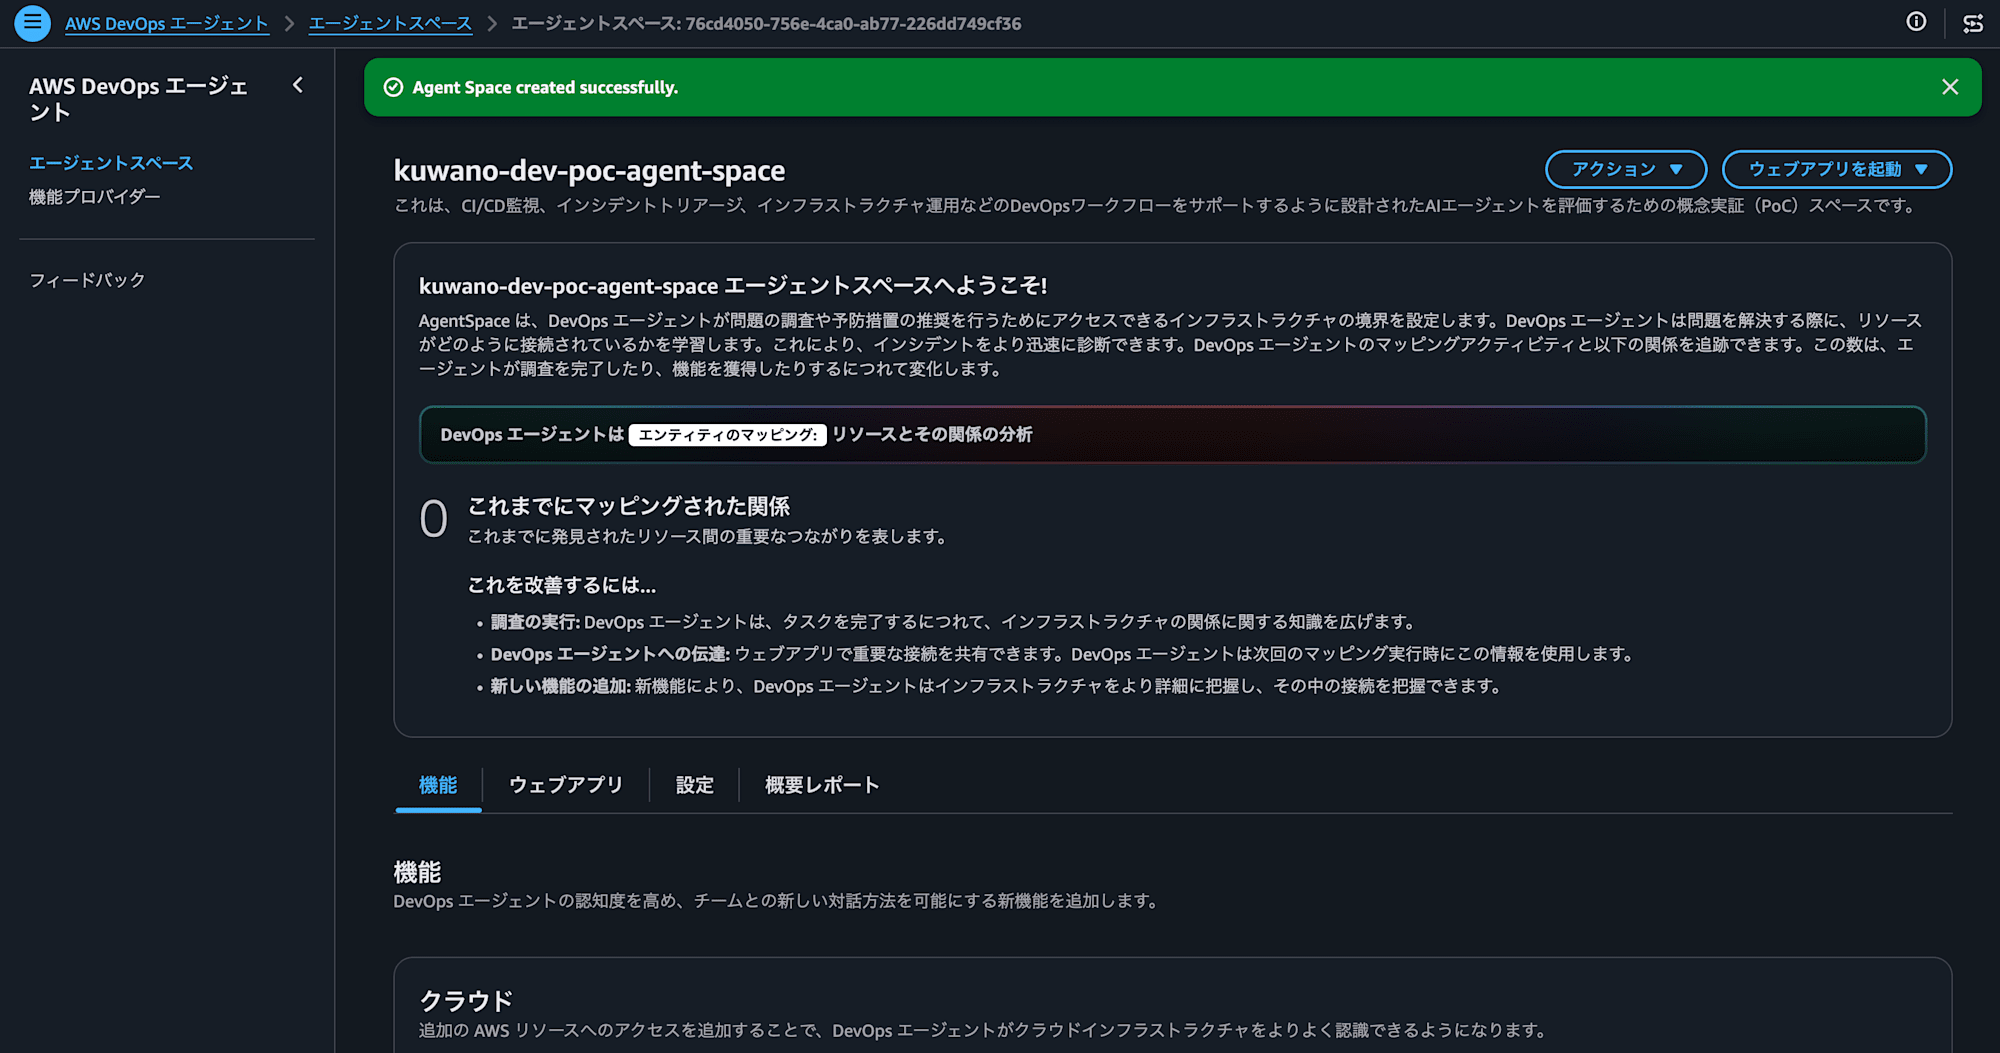This screenshot has width=2000, height=1053.
Task: Open the ウェブアプリを起動 dropdown
Action: pyautogui.click(x=1836, y=169)
